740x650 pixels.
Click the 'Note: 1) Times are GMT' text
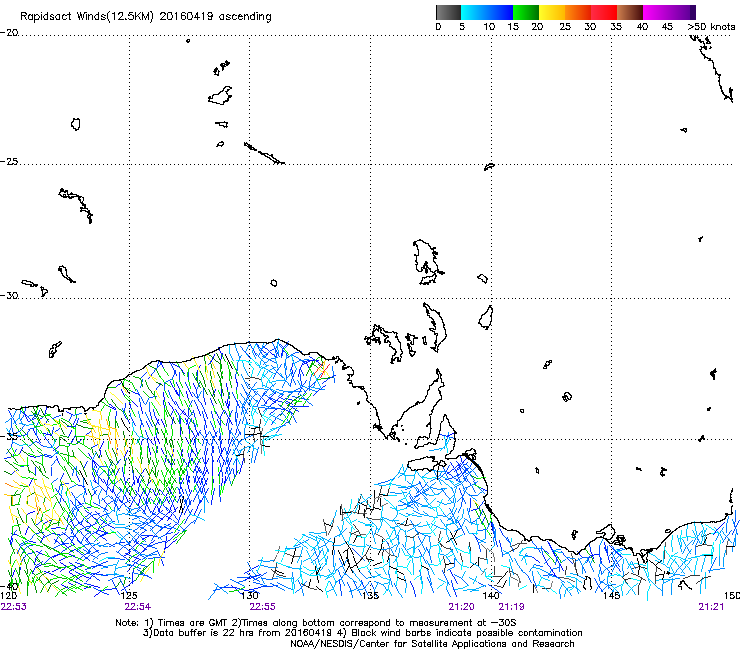click(173, 623)
